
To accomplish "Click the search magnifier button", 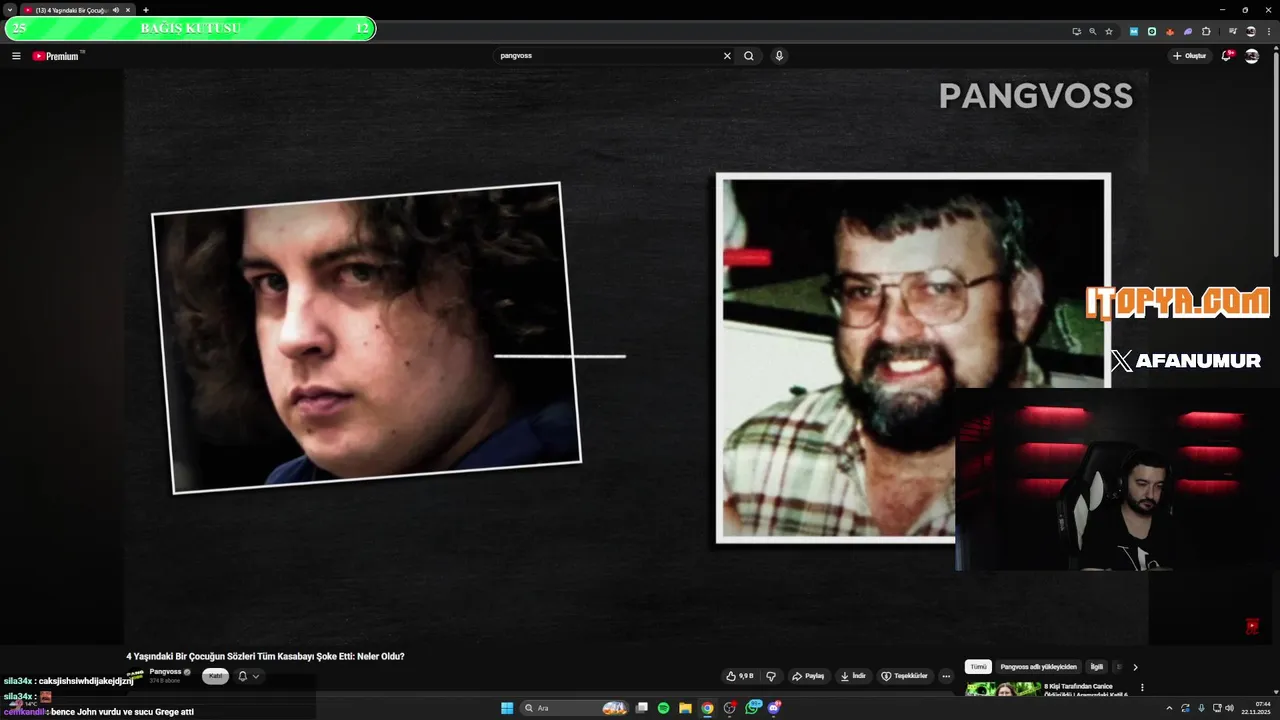I will coord(749,56).
